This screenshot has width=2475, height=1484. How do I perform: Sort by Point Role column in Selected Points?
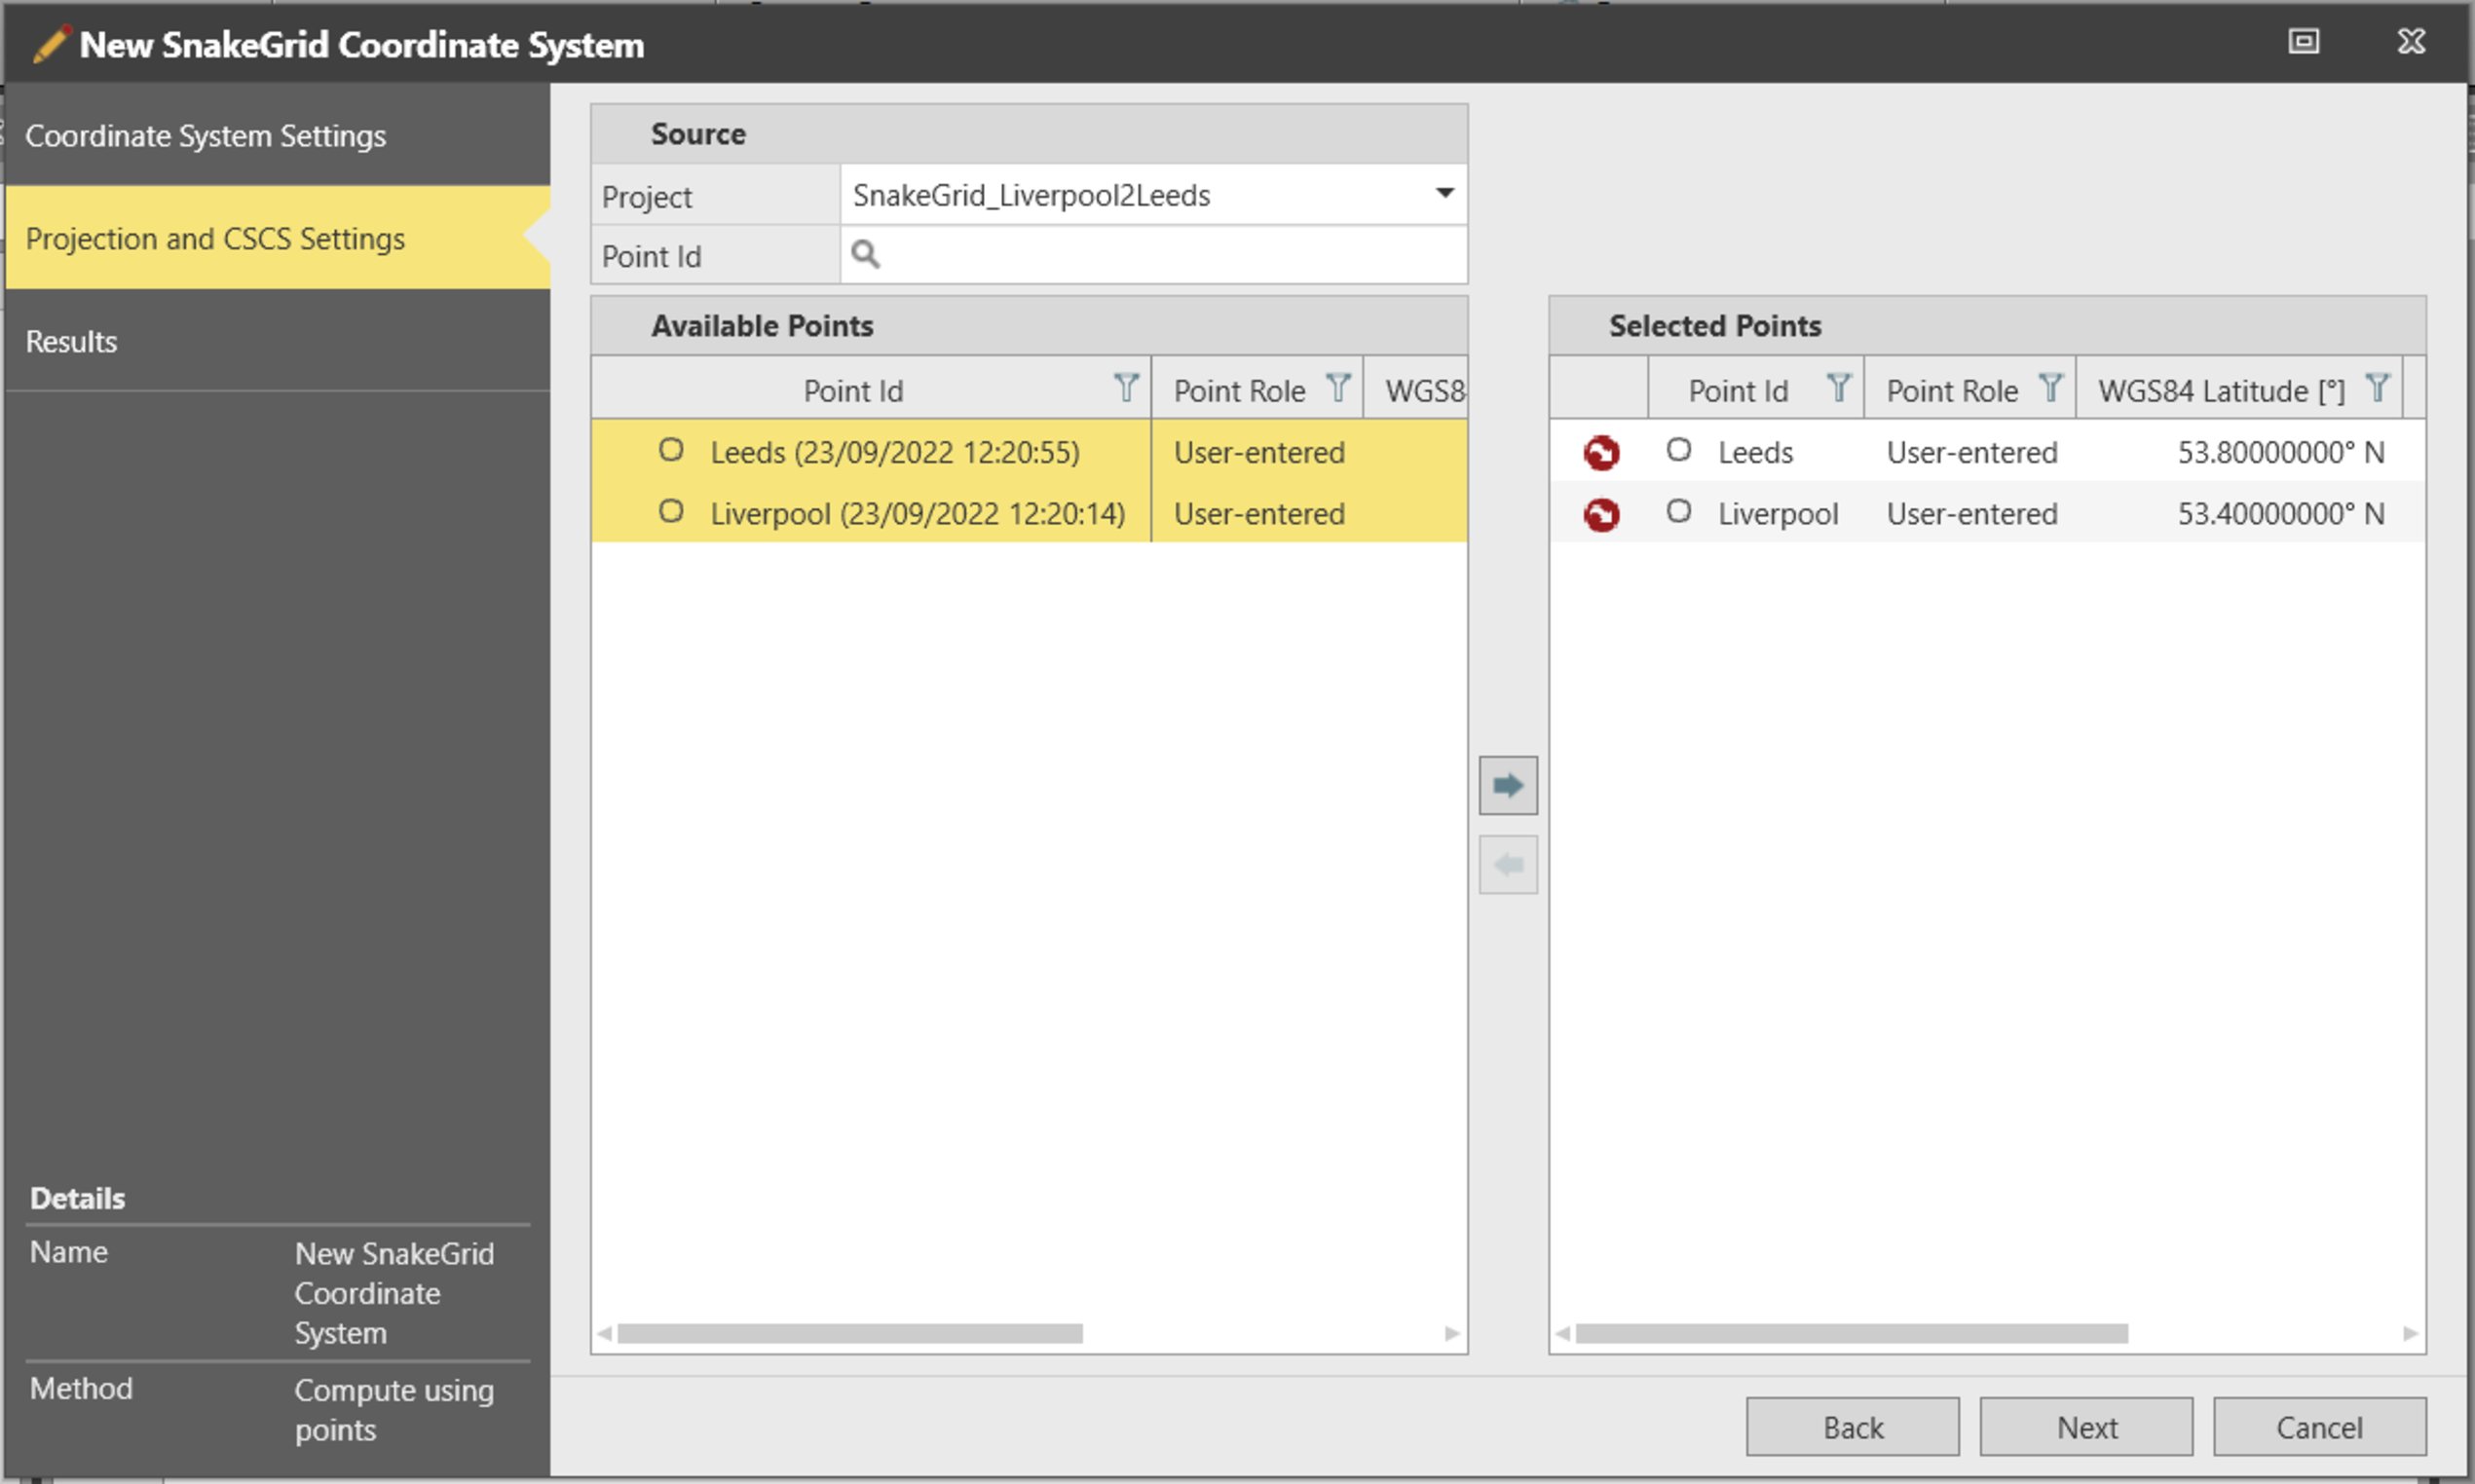point(1952,390)
